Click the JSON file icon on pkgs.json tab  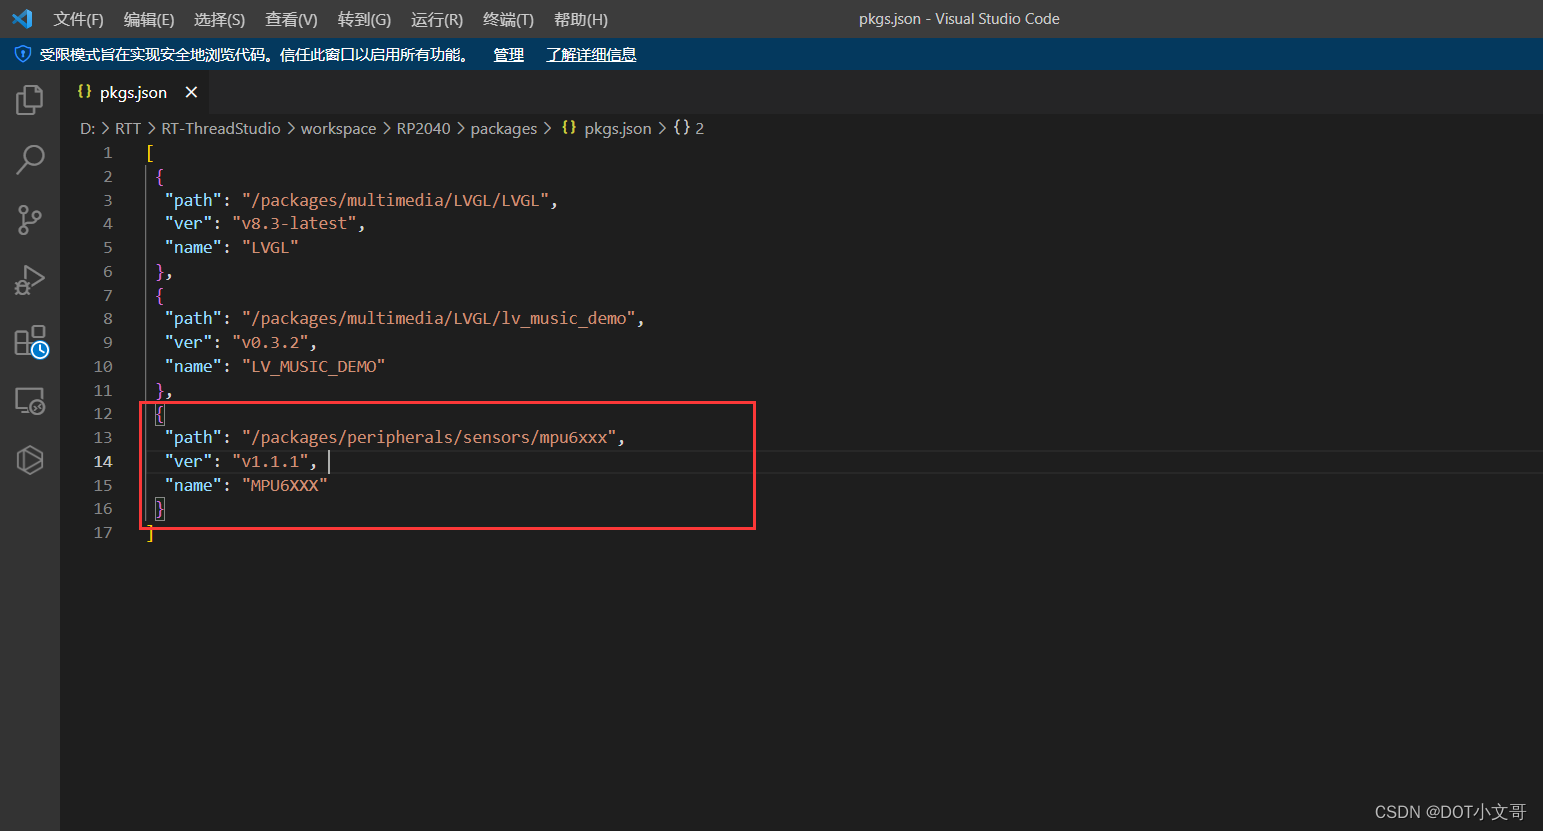(85, 92)
